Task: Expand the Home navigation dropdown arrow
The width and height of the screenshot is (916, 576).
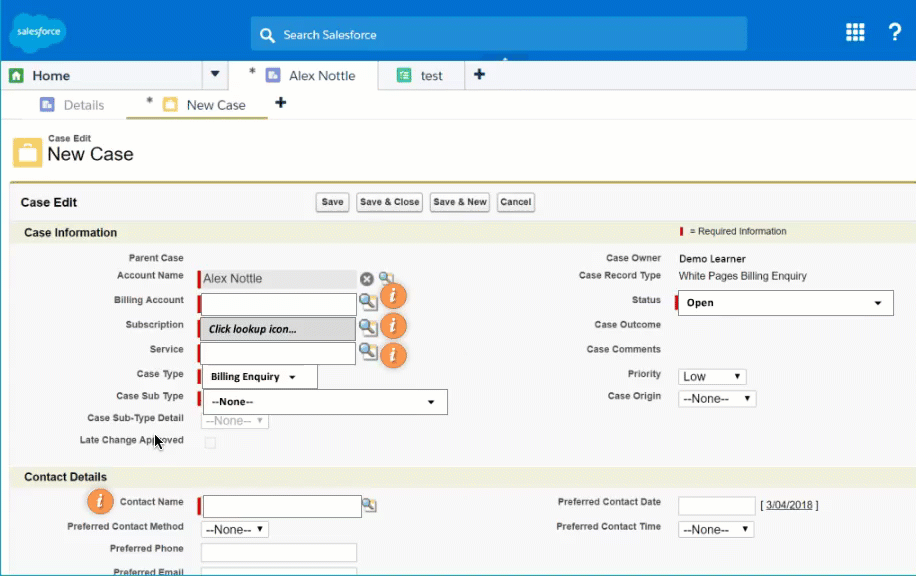Action: (x=215, y=74)
